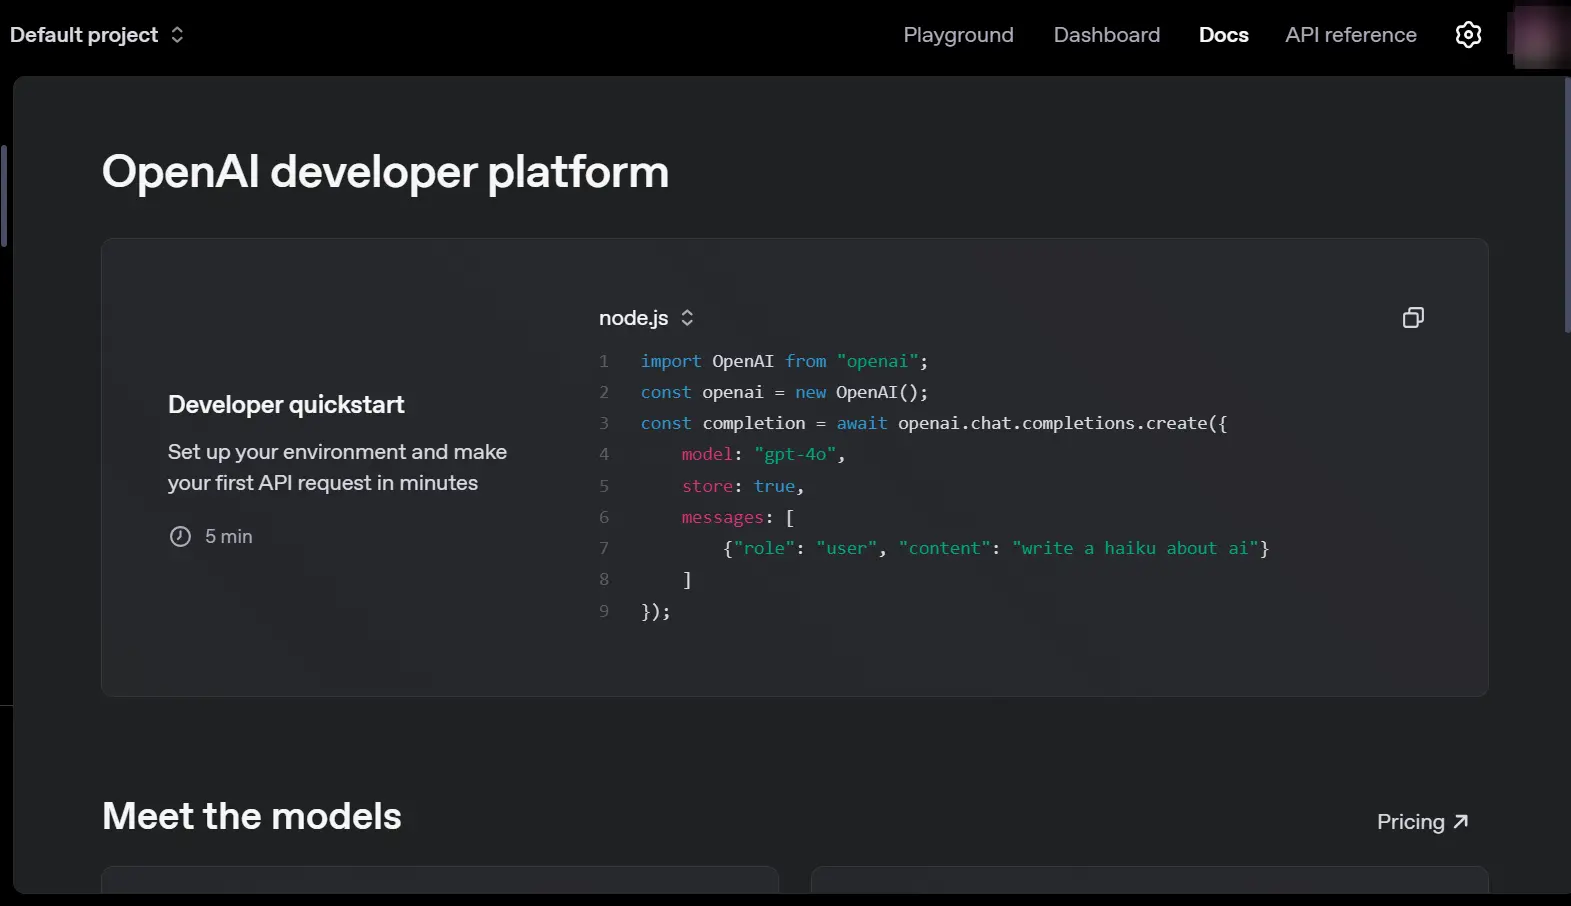Copy the code sample with copy icon
The width and height of the screenshot is (1571, 906).
click(x=1413, y=318)
